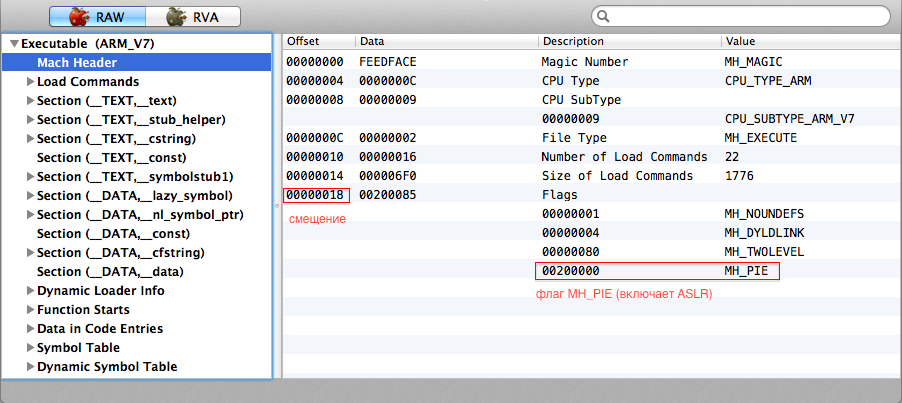Select the MH_DYLDLINK flag value
This screenshot has height=403, width=902.
(x=765, y=233)
